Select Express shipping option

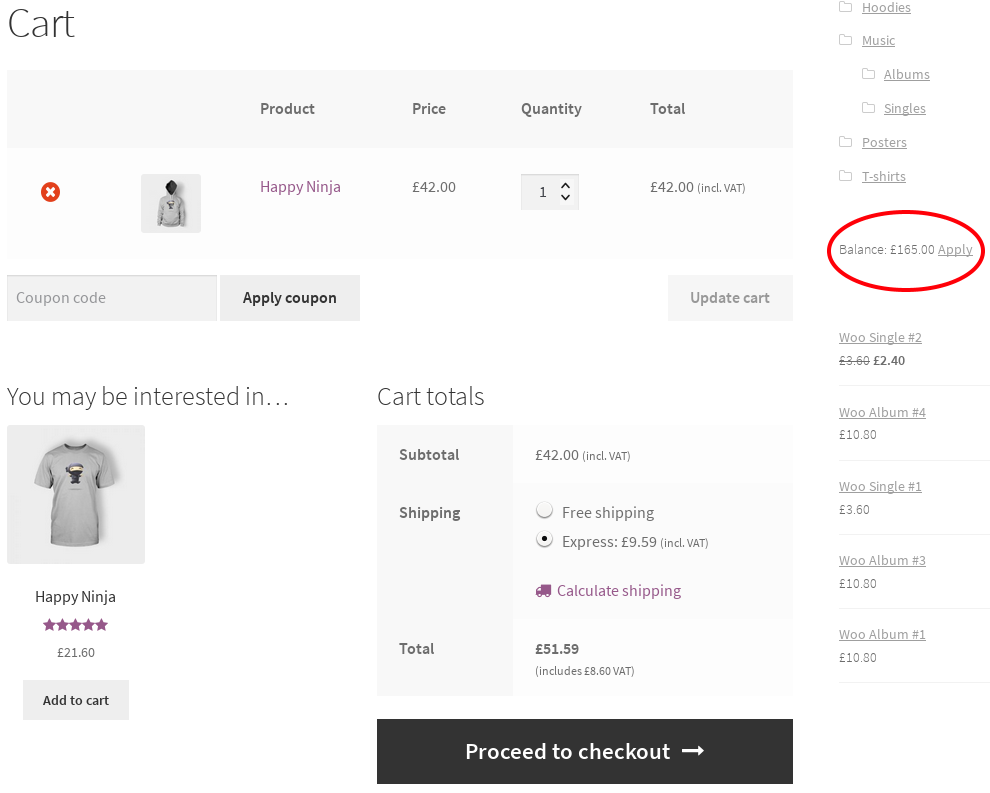544,539
